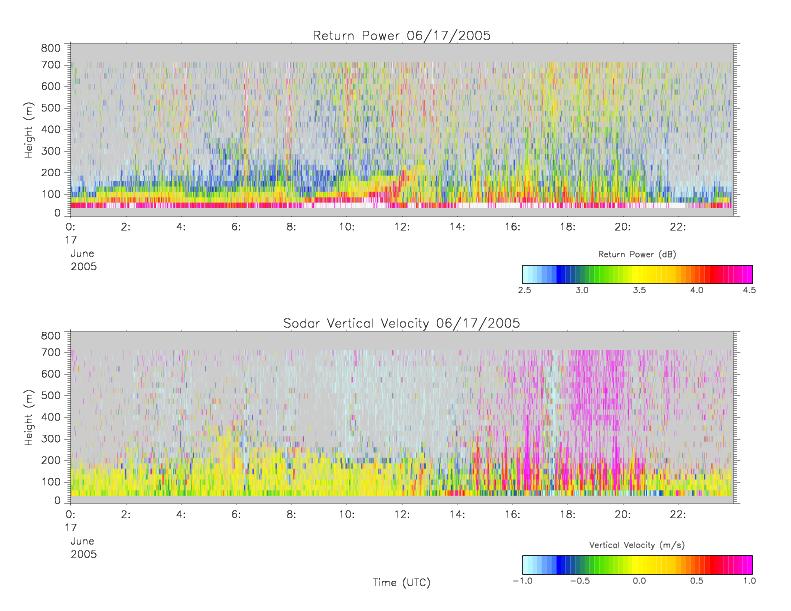The image size is (791, 611).
Task: Select the "Return Power (dB)" legend label
Action: click(637, 254)
